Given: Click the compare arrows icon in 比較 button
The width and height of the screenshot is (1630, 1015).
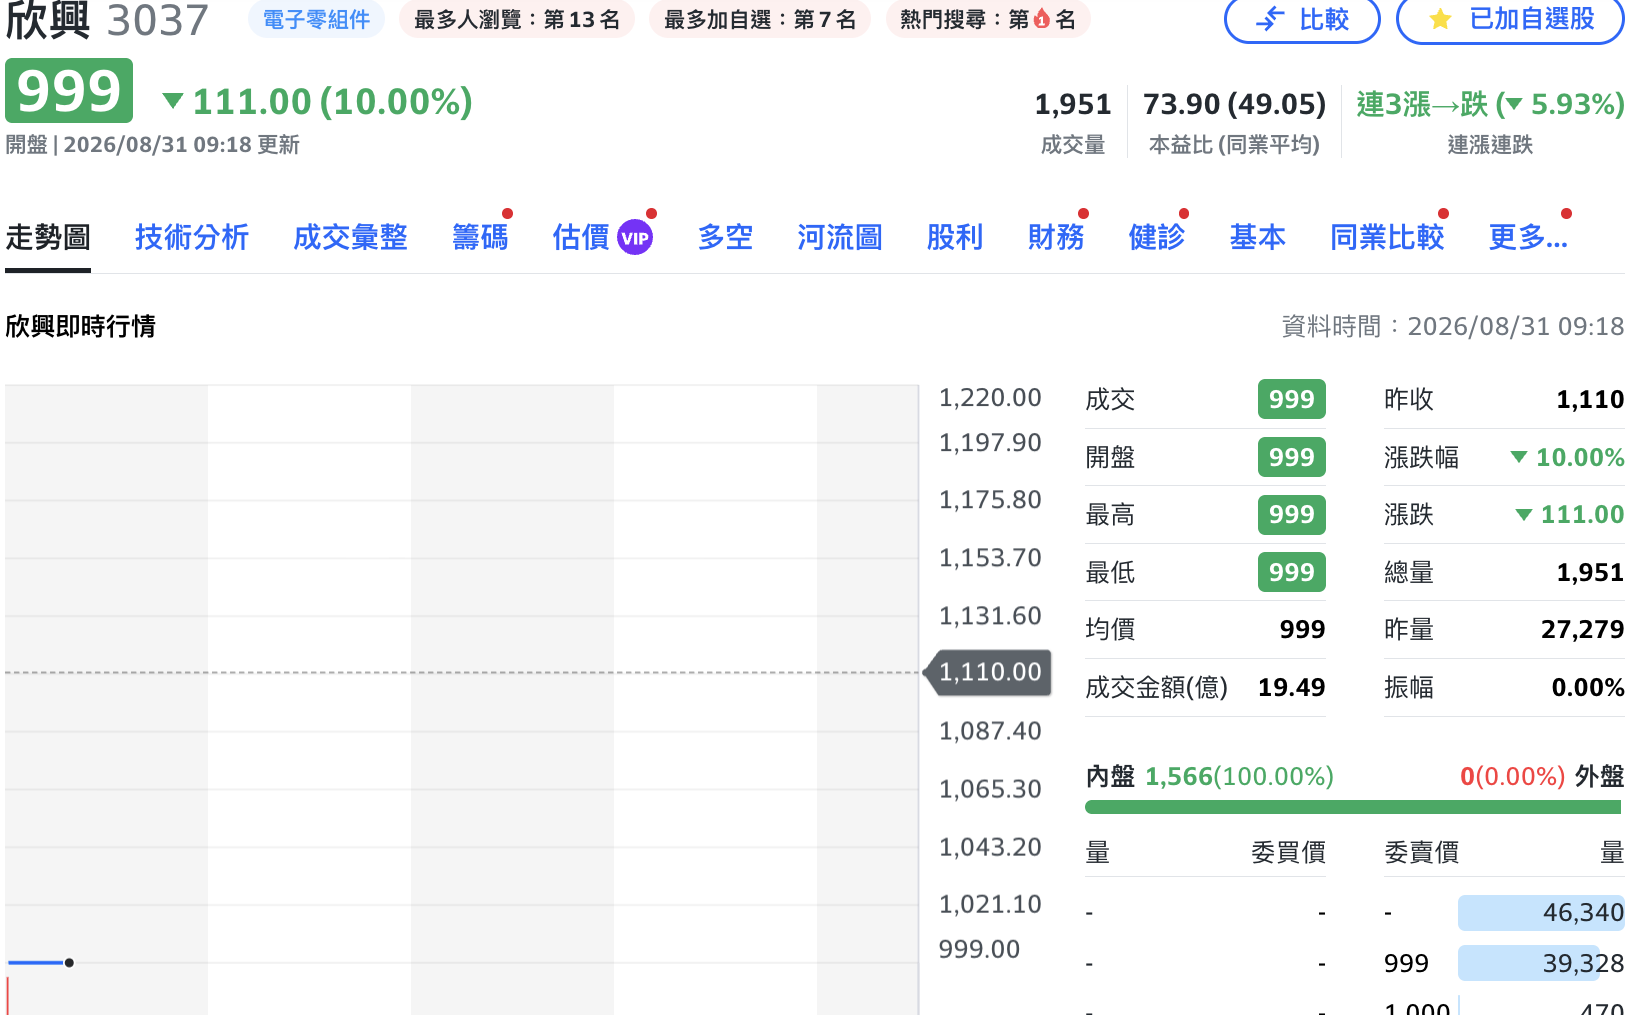Looking at the screenshot, I should click(x=1270, y=18).
